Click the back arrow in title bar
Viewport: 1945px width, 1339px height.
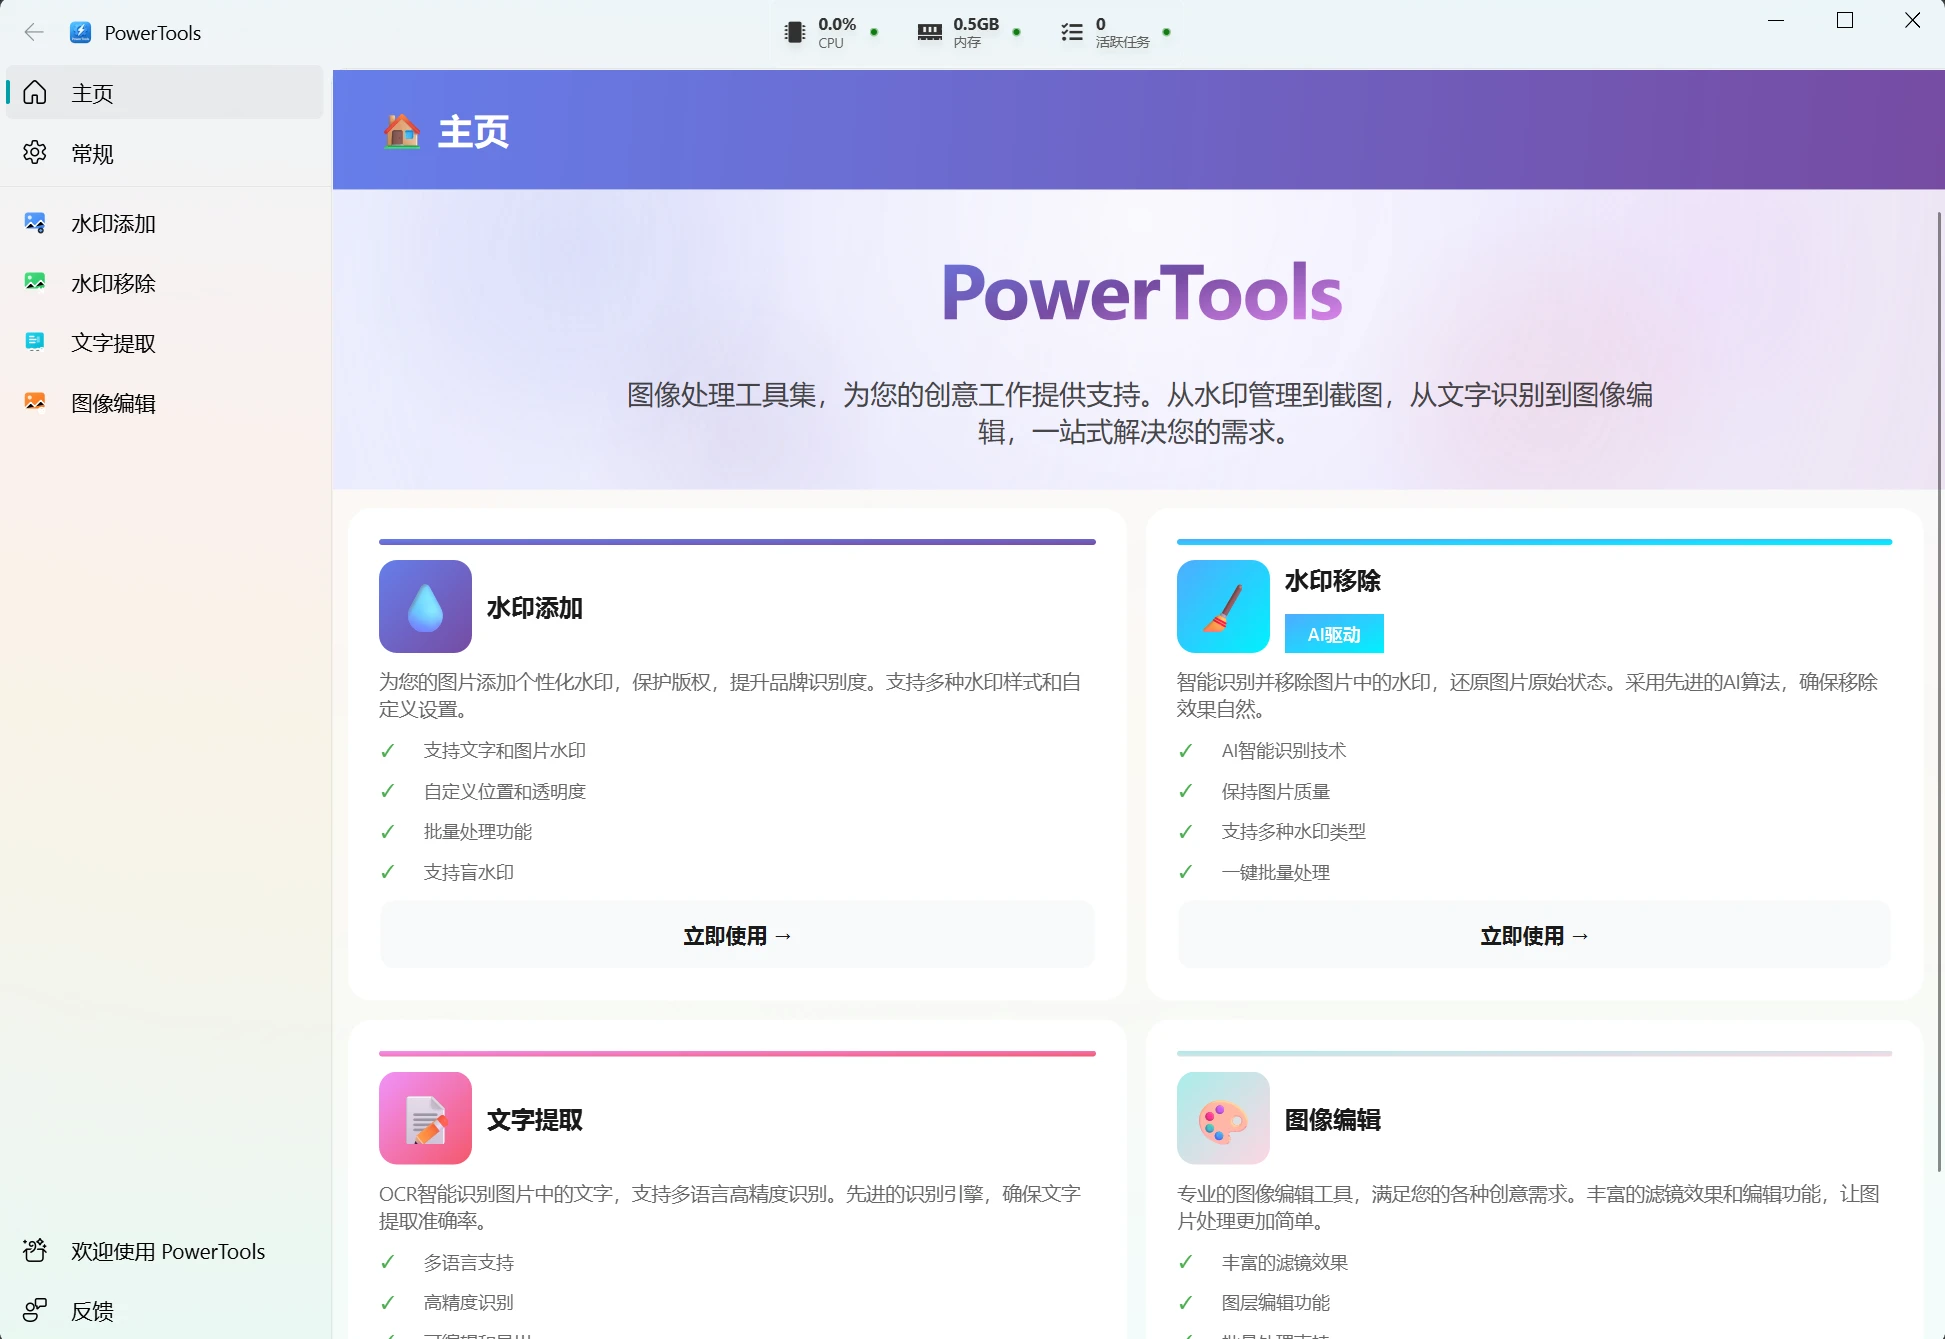click(x=34, y=32)
